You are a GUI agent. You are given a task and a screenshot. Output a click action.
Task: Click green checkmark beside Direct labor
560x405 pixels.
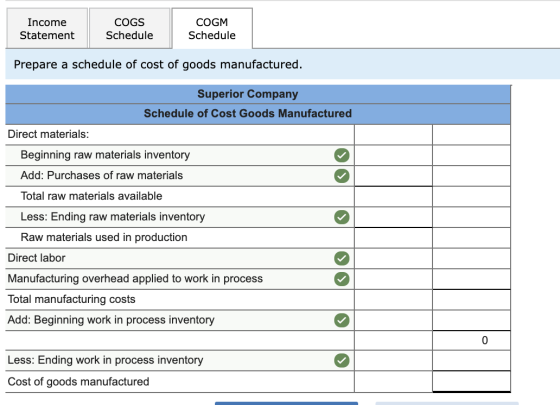tap(342, 258)
